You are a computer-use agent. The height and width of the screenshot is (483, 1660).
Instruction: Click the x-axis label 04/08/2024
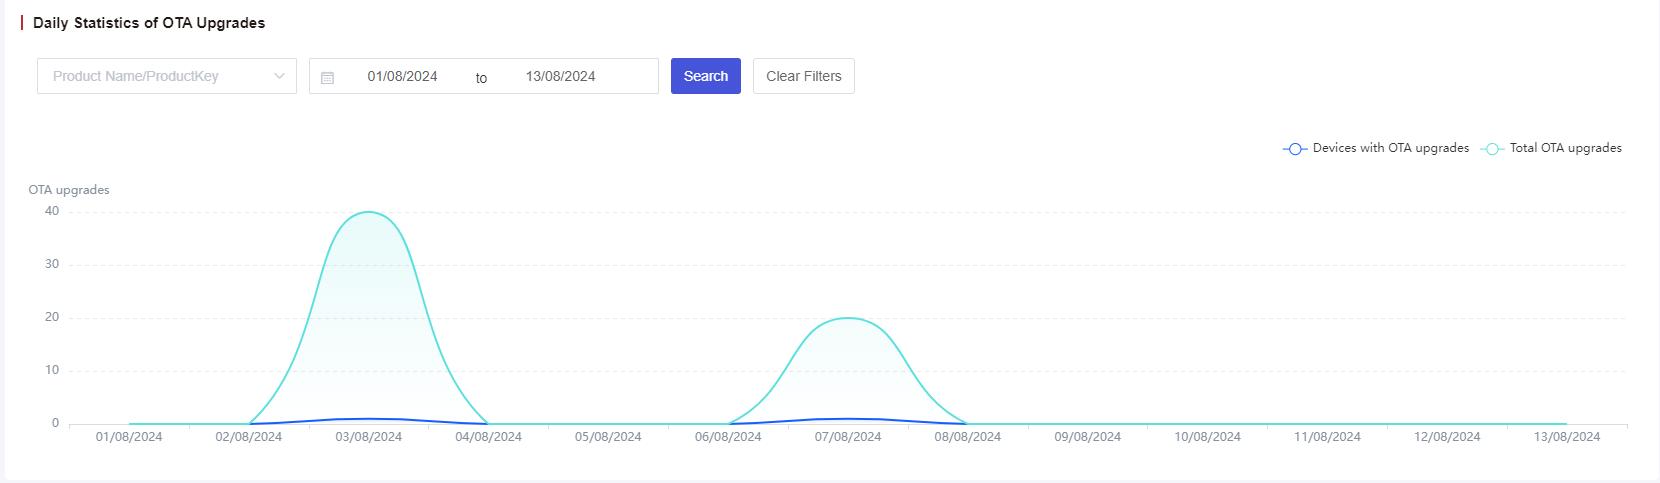(x=488, y=437)
